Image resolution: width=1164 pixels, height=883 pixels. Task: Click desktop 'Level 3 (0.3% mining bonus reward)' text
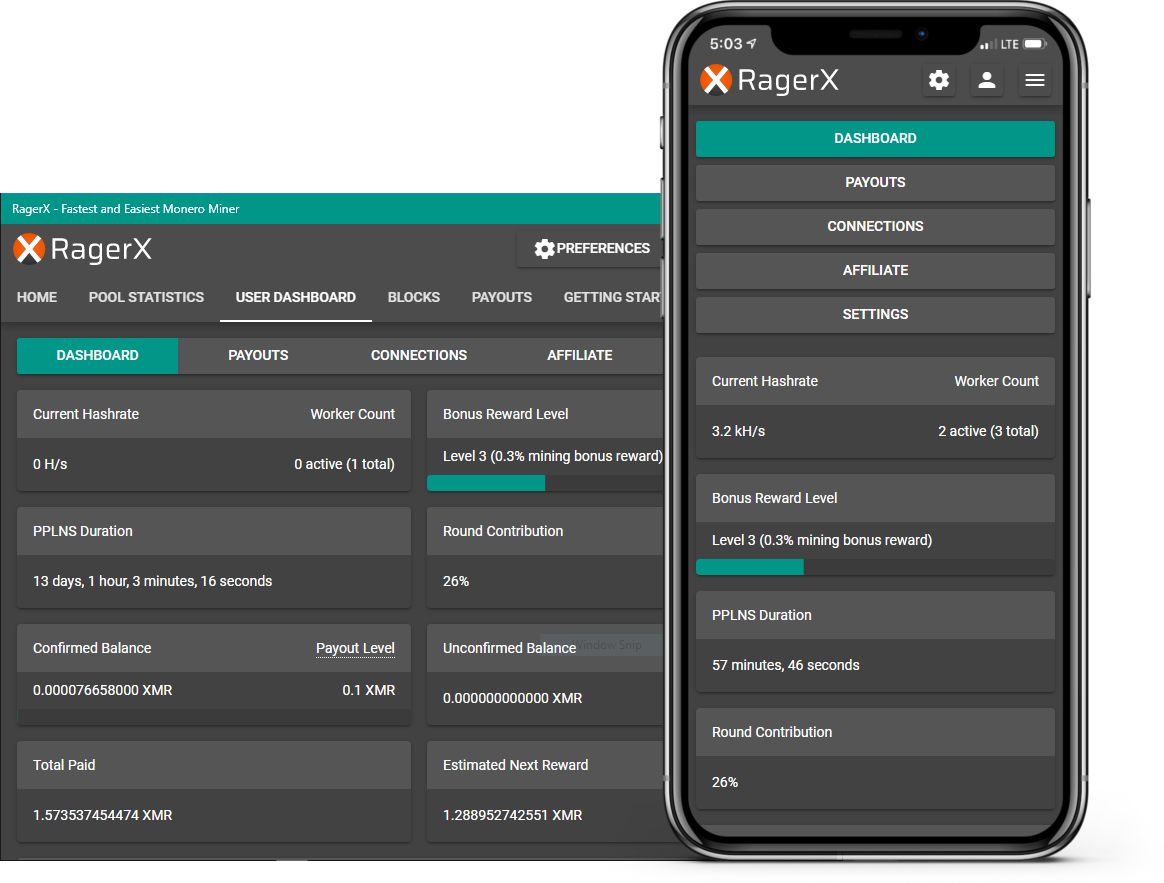click(x=552, y=456)
